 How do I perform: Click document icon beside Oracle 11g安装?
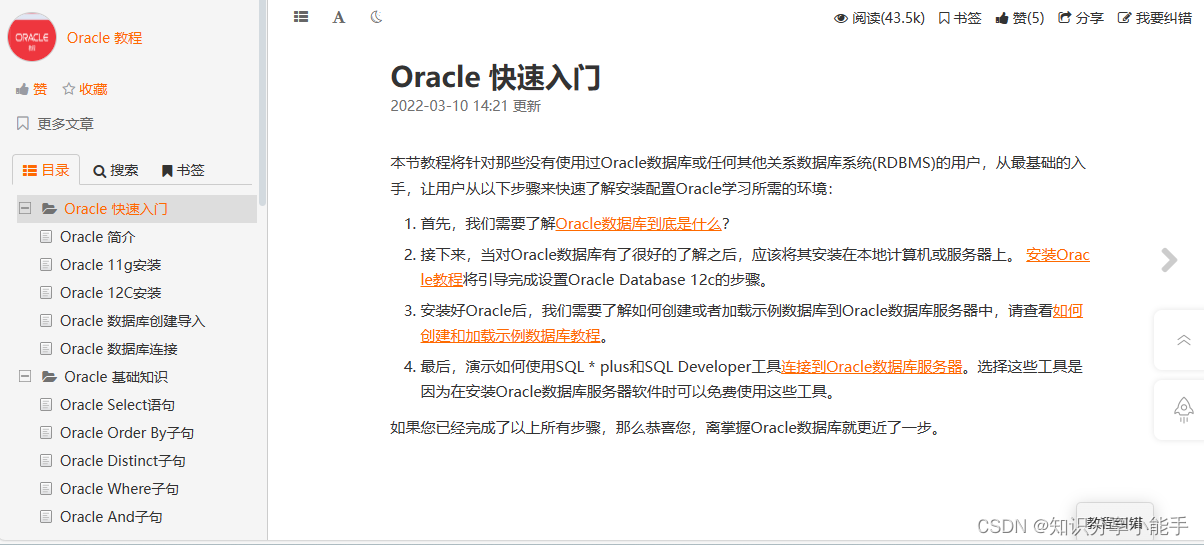pos(45,265)
